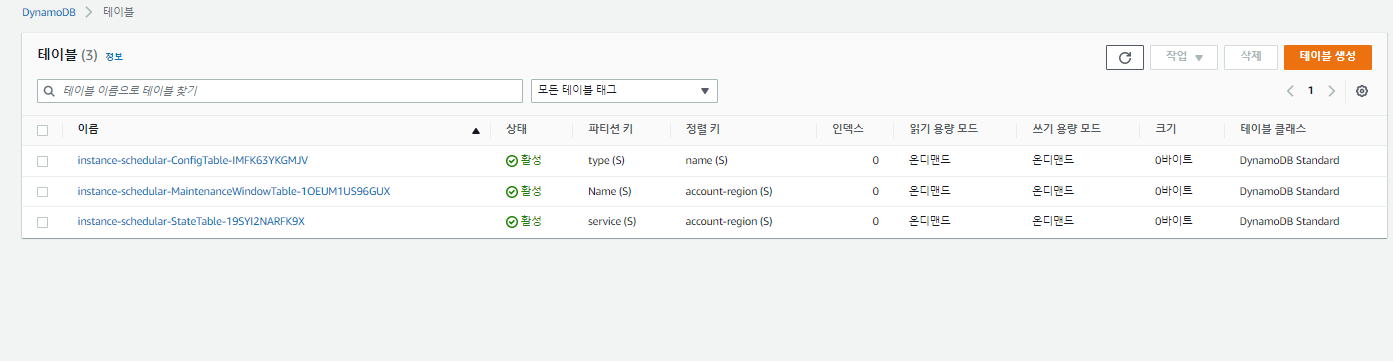Open the table settings gear icon
This screenshot has height=361, width=1393.
point(1362,91)
